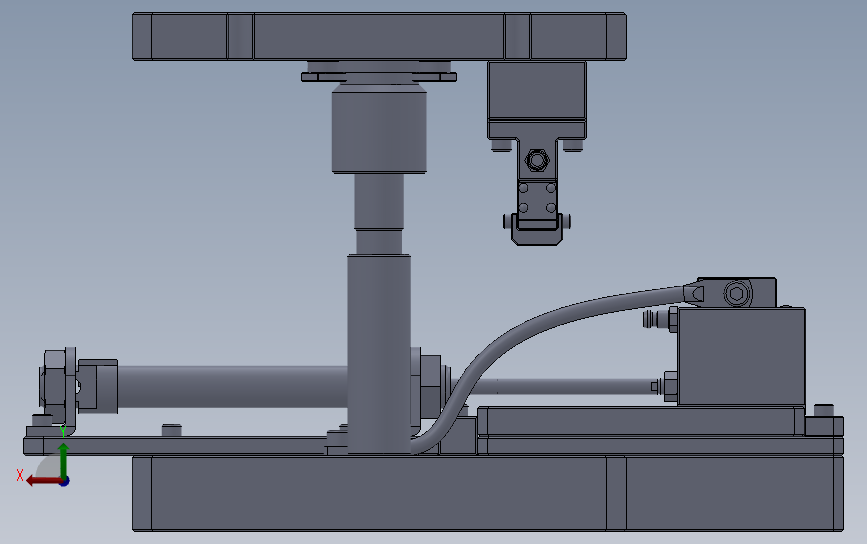Screen dimensions: 867x544
Task: Select the socket screw on the hose fitting
Action: point(737,293)
